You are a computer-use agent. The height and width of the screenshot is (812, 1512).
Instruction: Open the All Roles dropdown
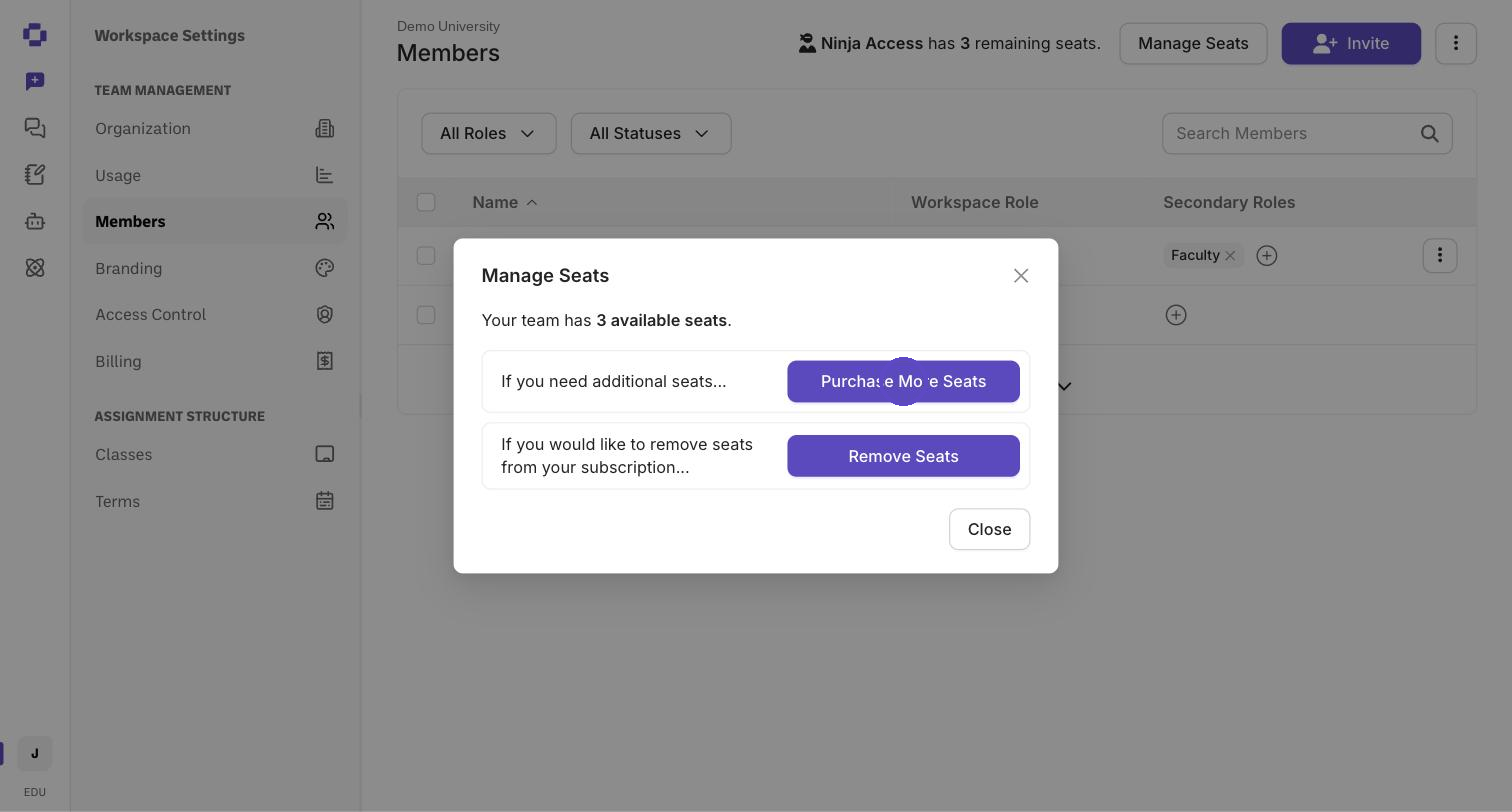[489, 134]
